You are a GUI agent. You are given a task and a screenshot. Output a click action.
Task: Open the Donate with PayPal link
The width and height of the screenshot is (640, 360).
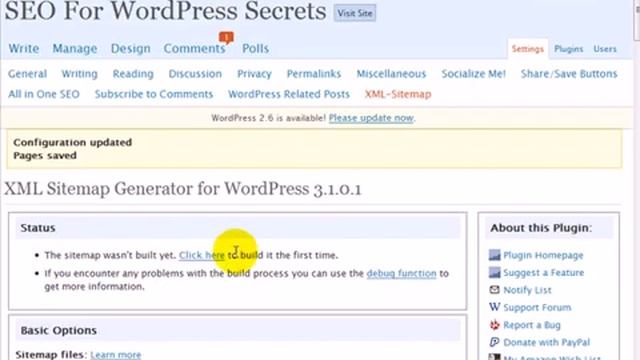(x=547, y=342)
